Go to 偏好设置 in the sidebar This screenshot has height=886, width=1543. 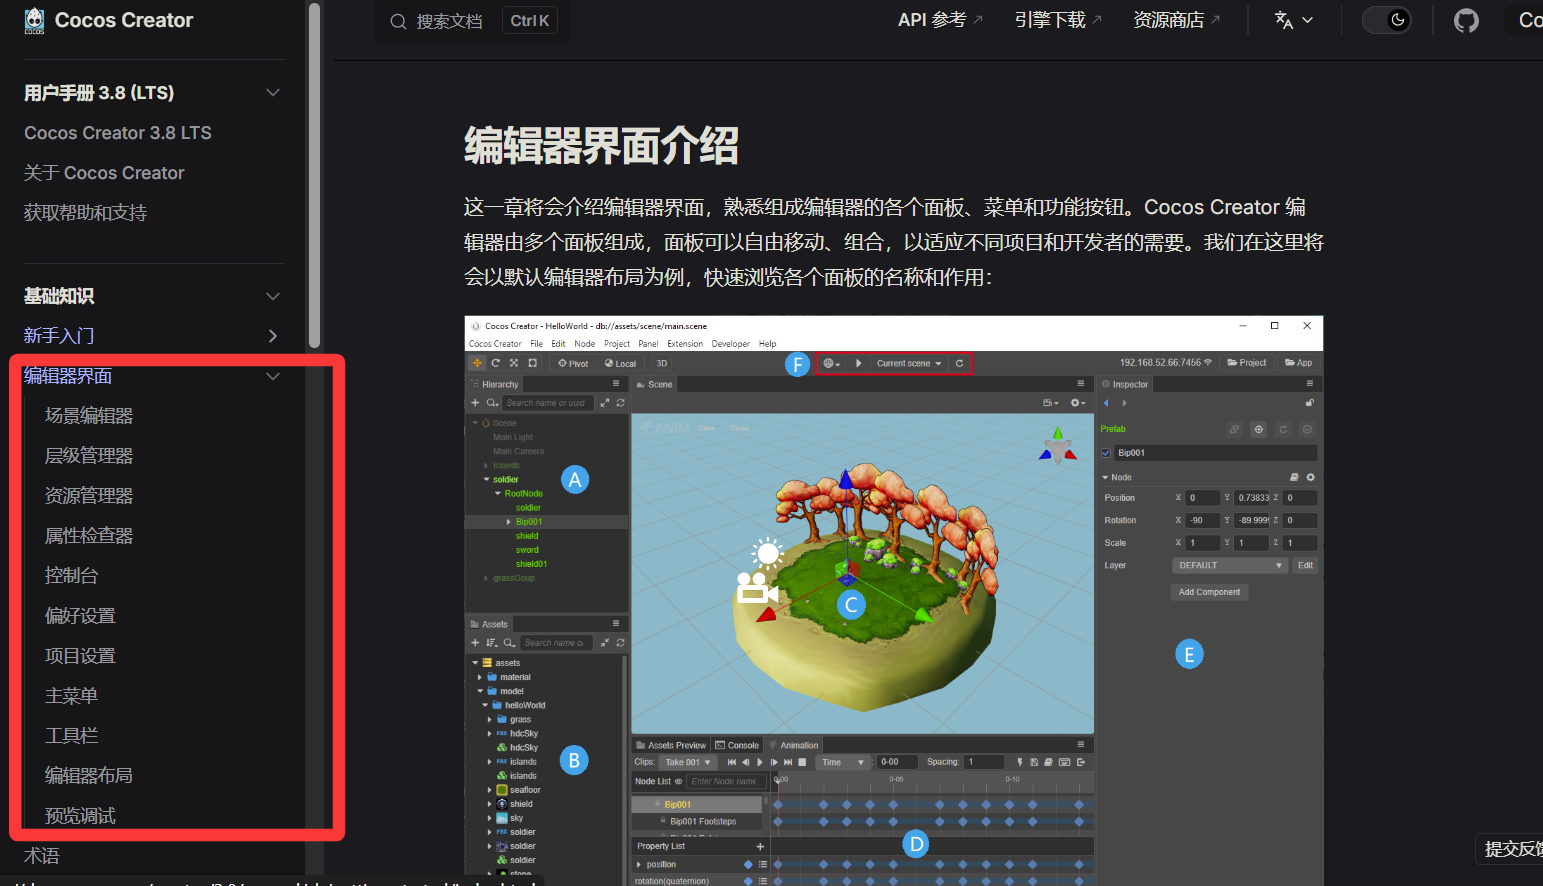(80, 616)
